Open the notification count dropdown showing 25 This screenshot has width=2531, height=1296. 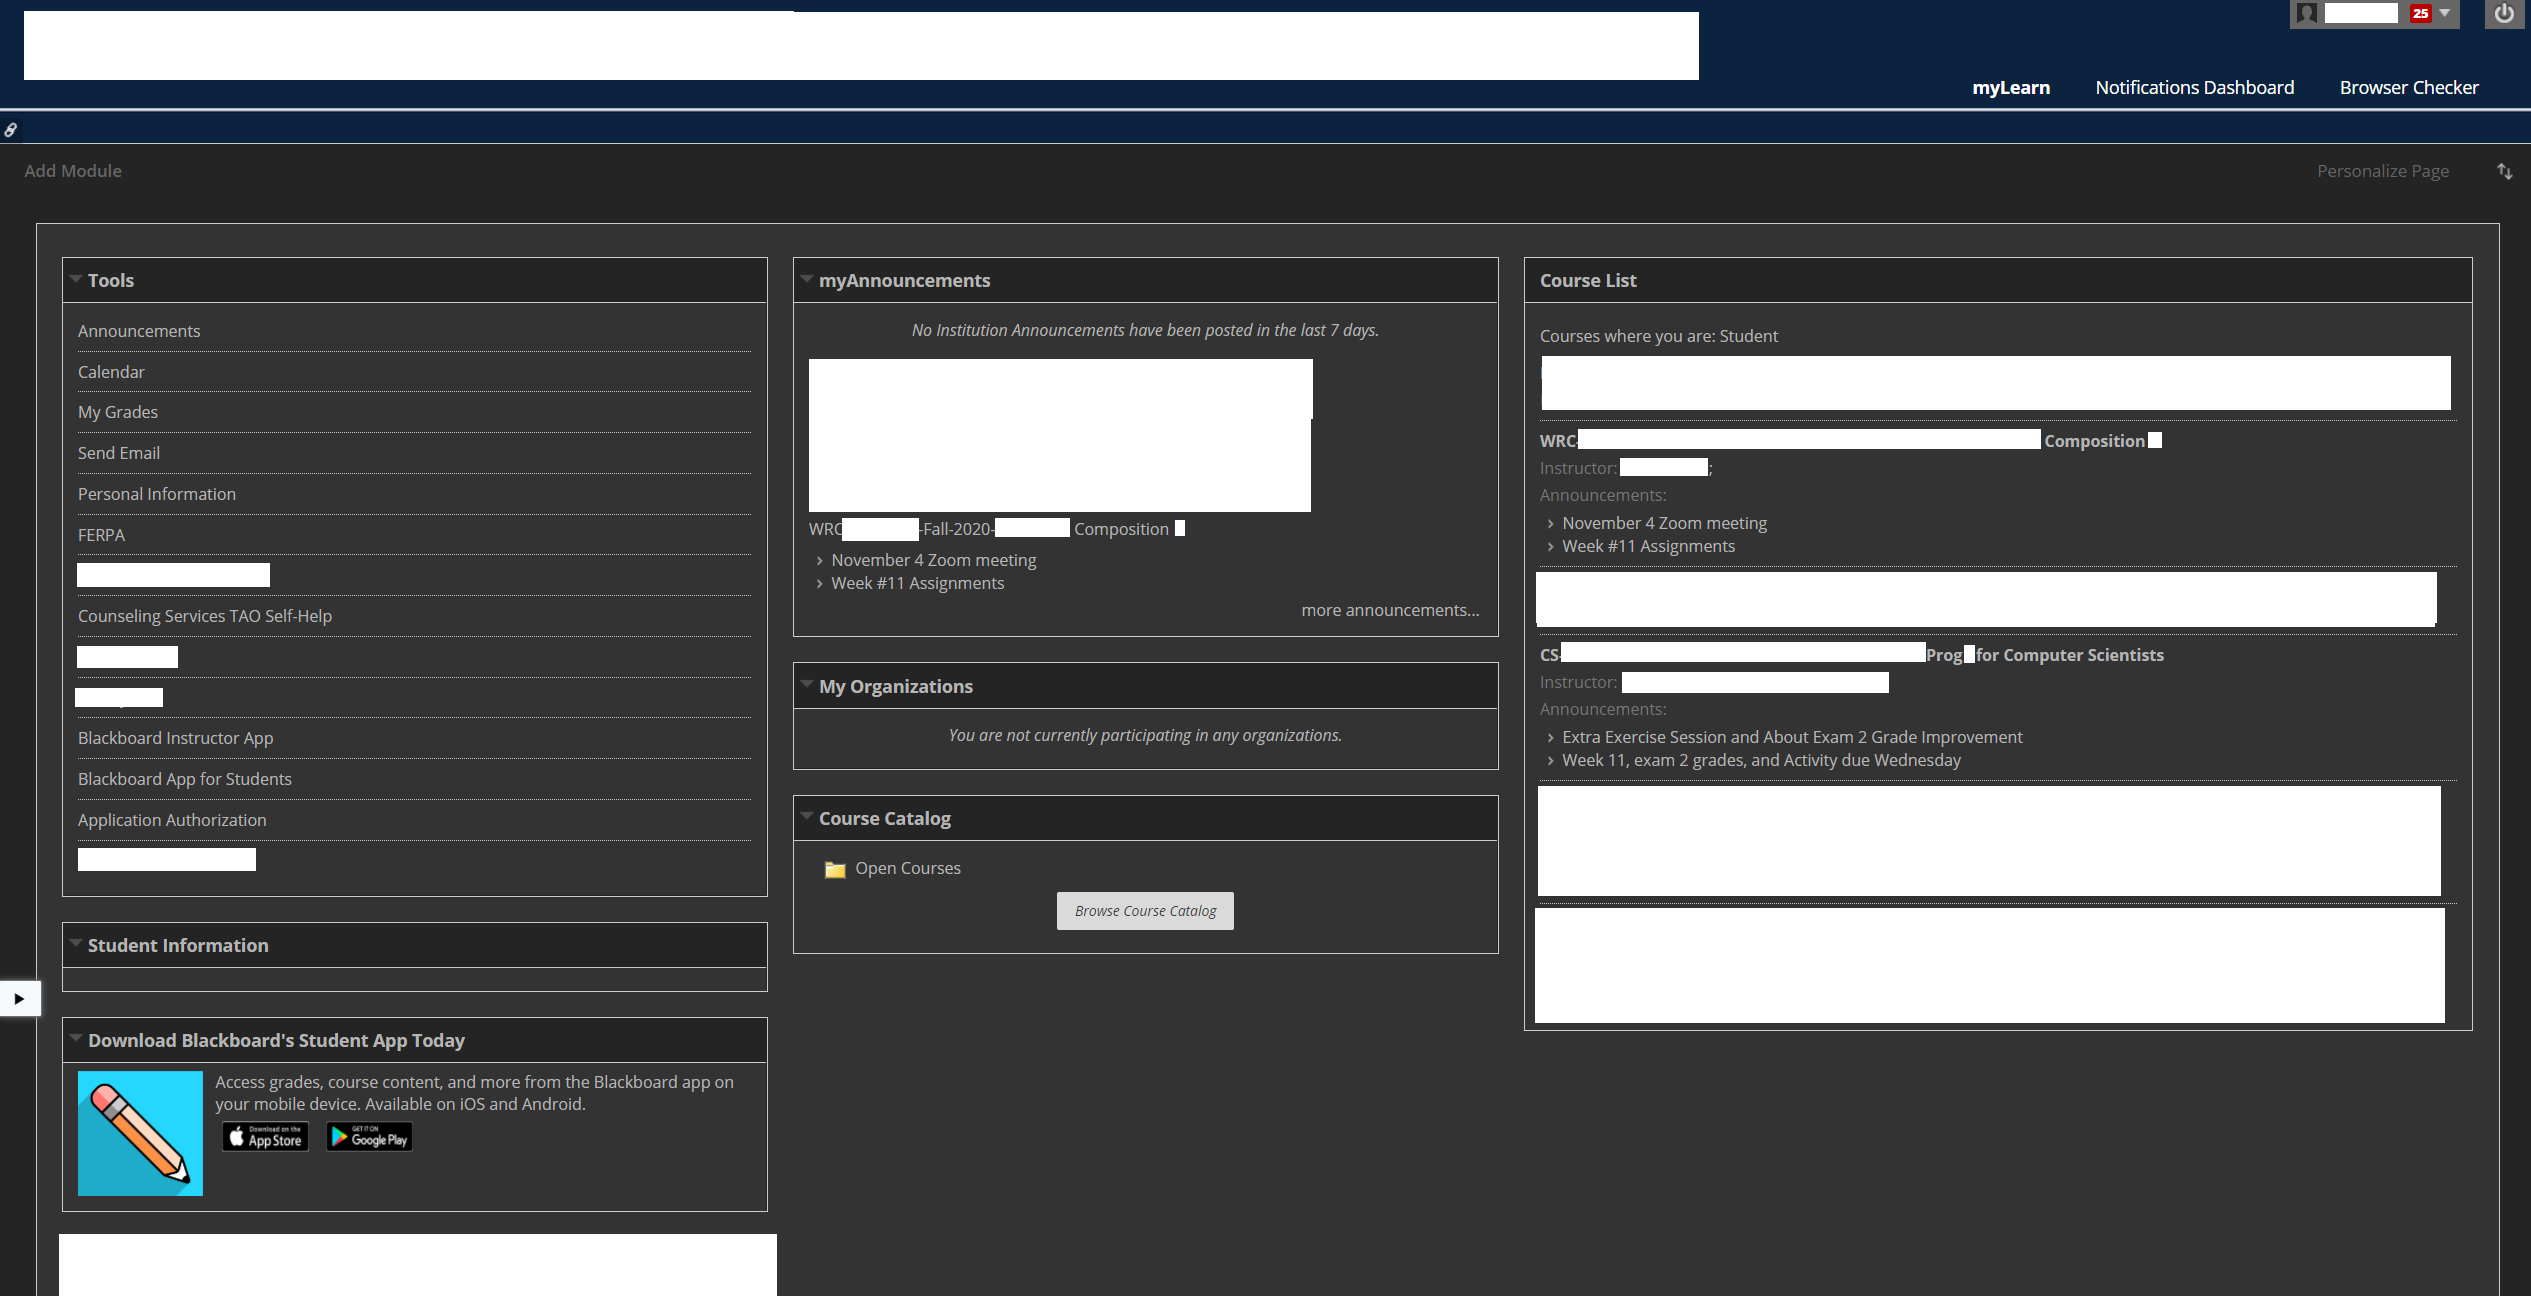pos(2428,13)
